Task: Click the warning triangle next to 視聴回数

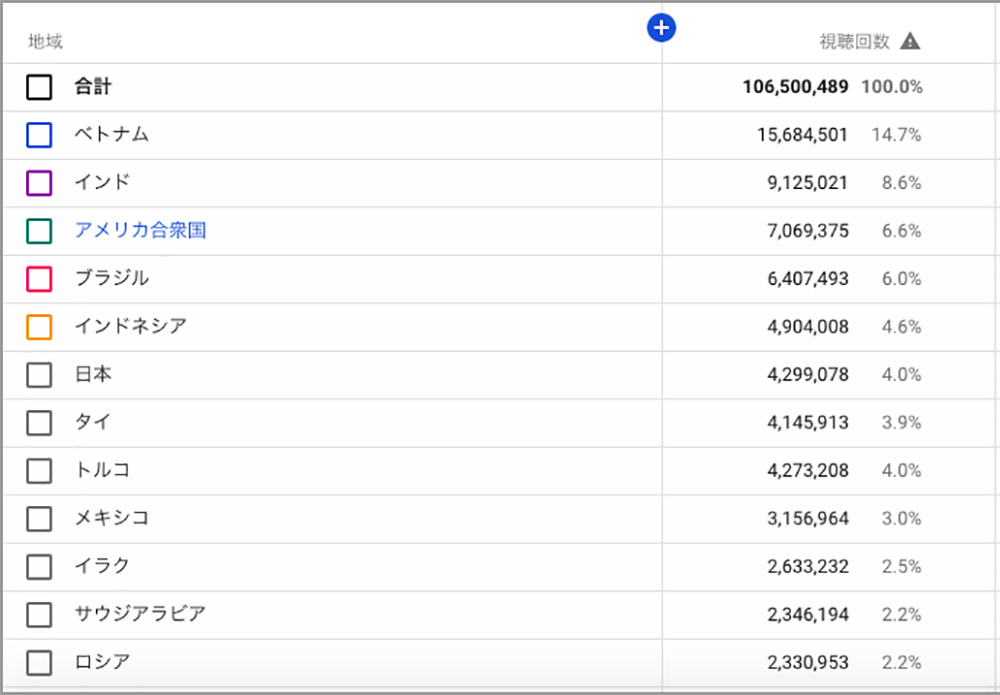Action: (909, 41)
